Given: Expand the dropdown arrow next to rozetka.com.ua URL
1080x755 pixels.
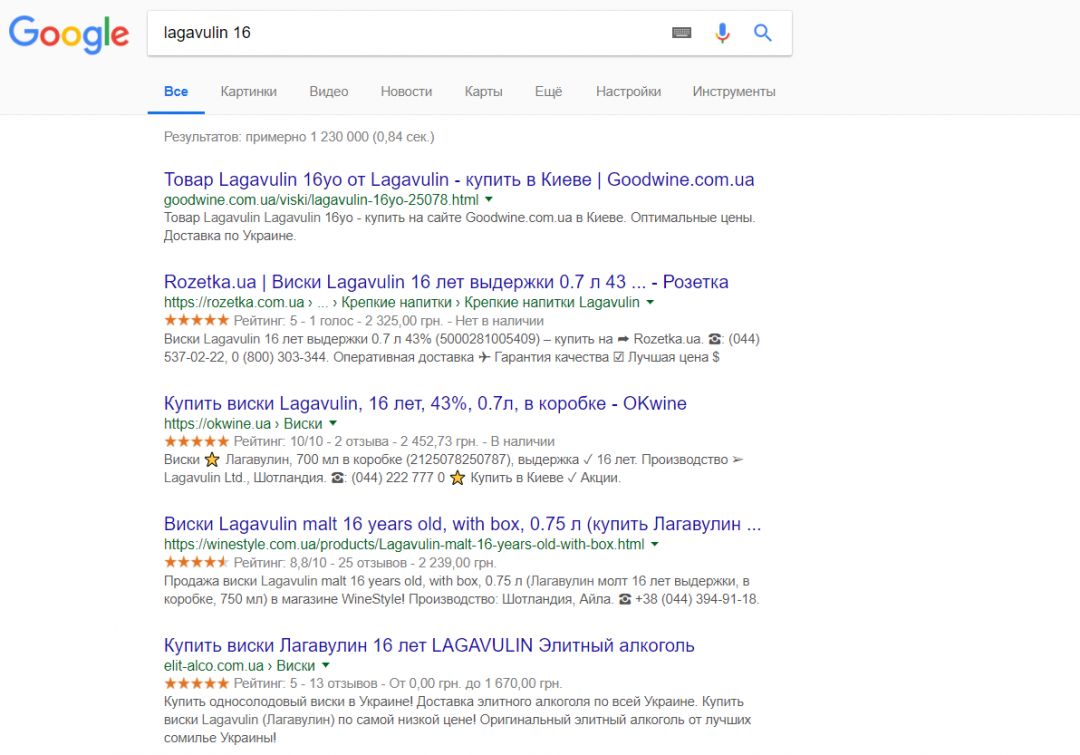Looking at the screenshot, I should [x=650, y=302].
